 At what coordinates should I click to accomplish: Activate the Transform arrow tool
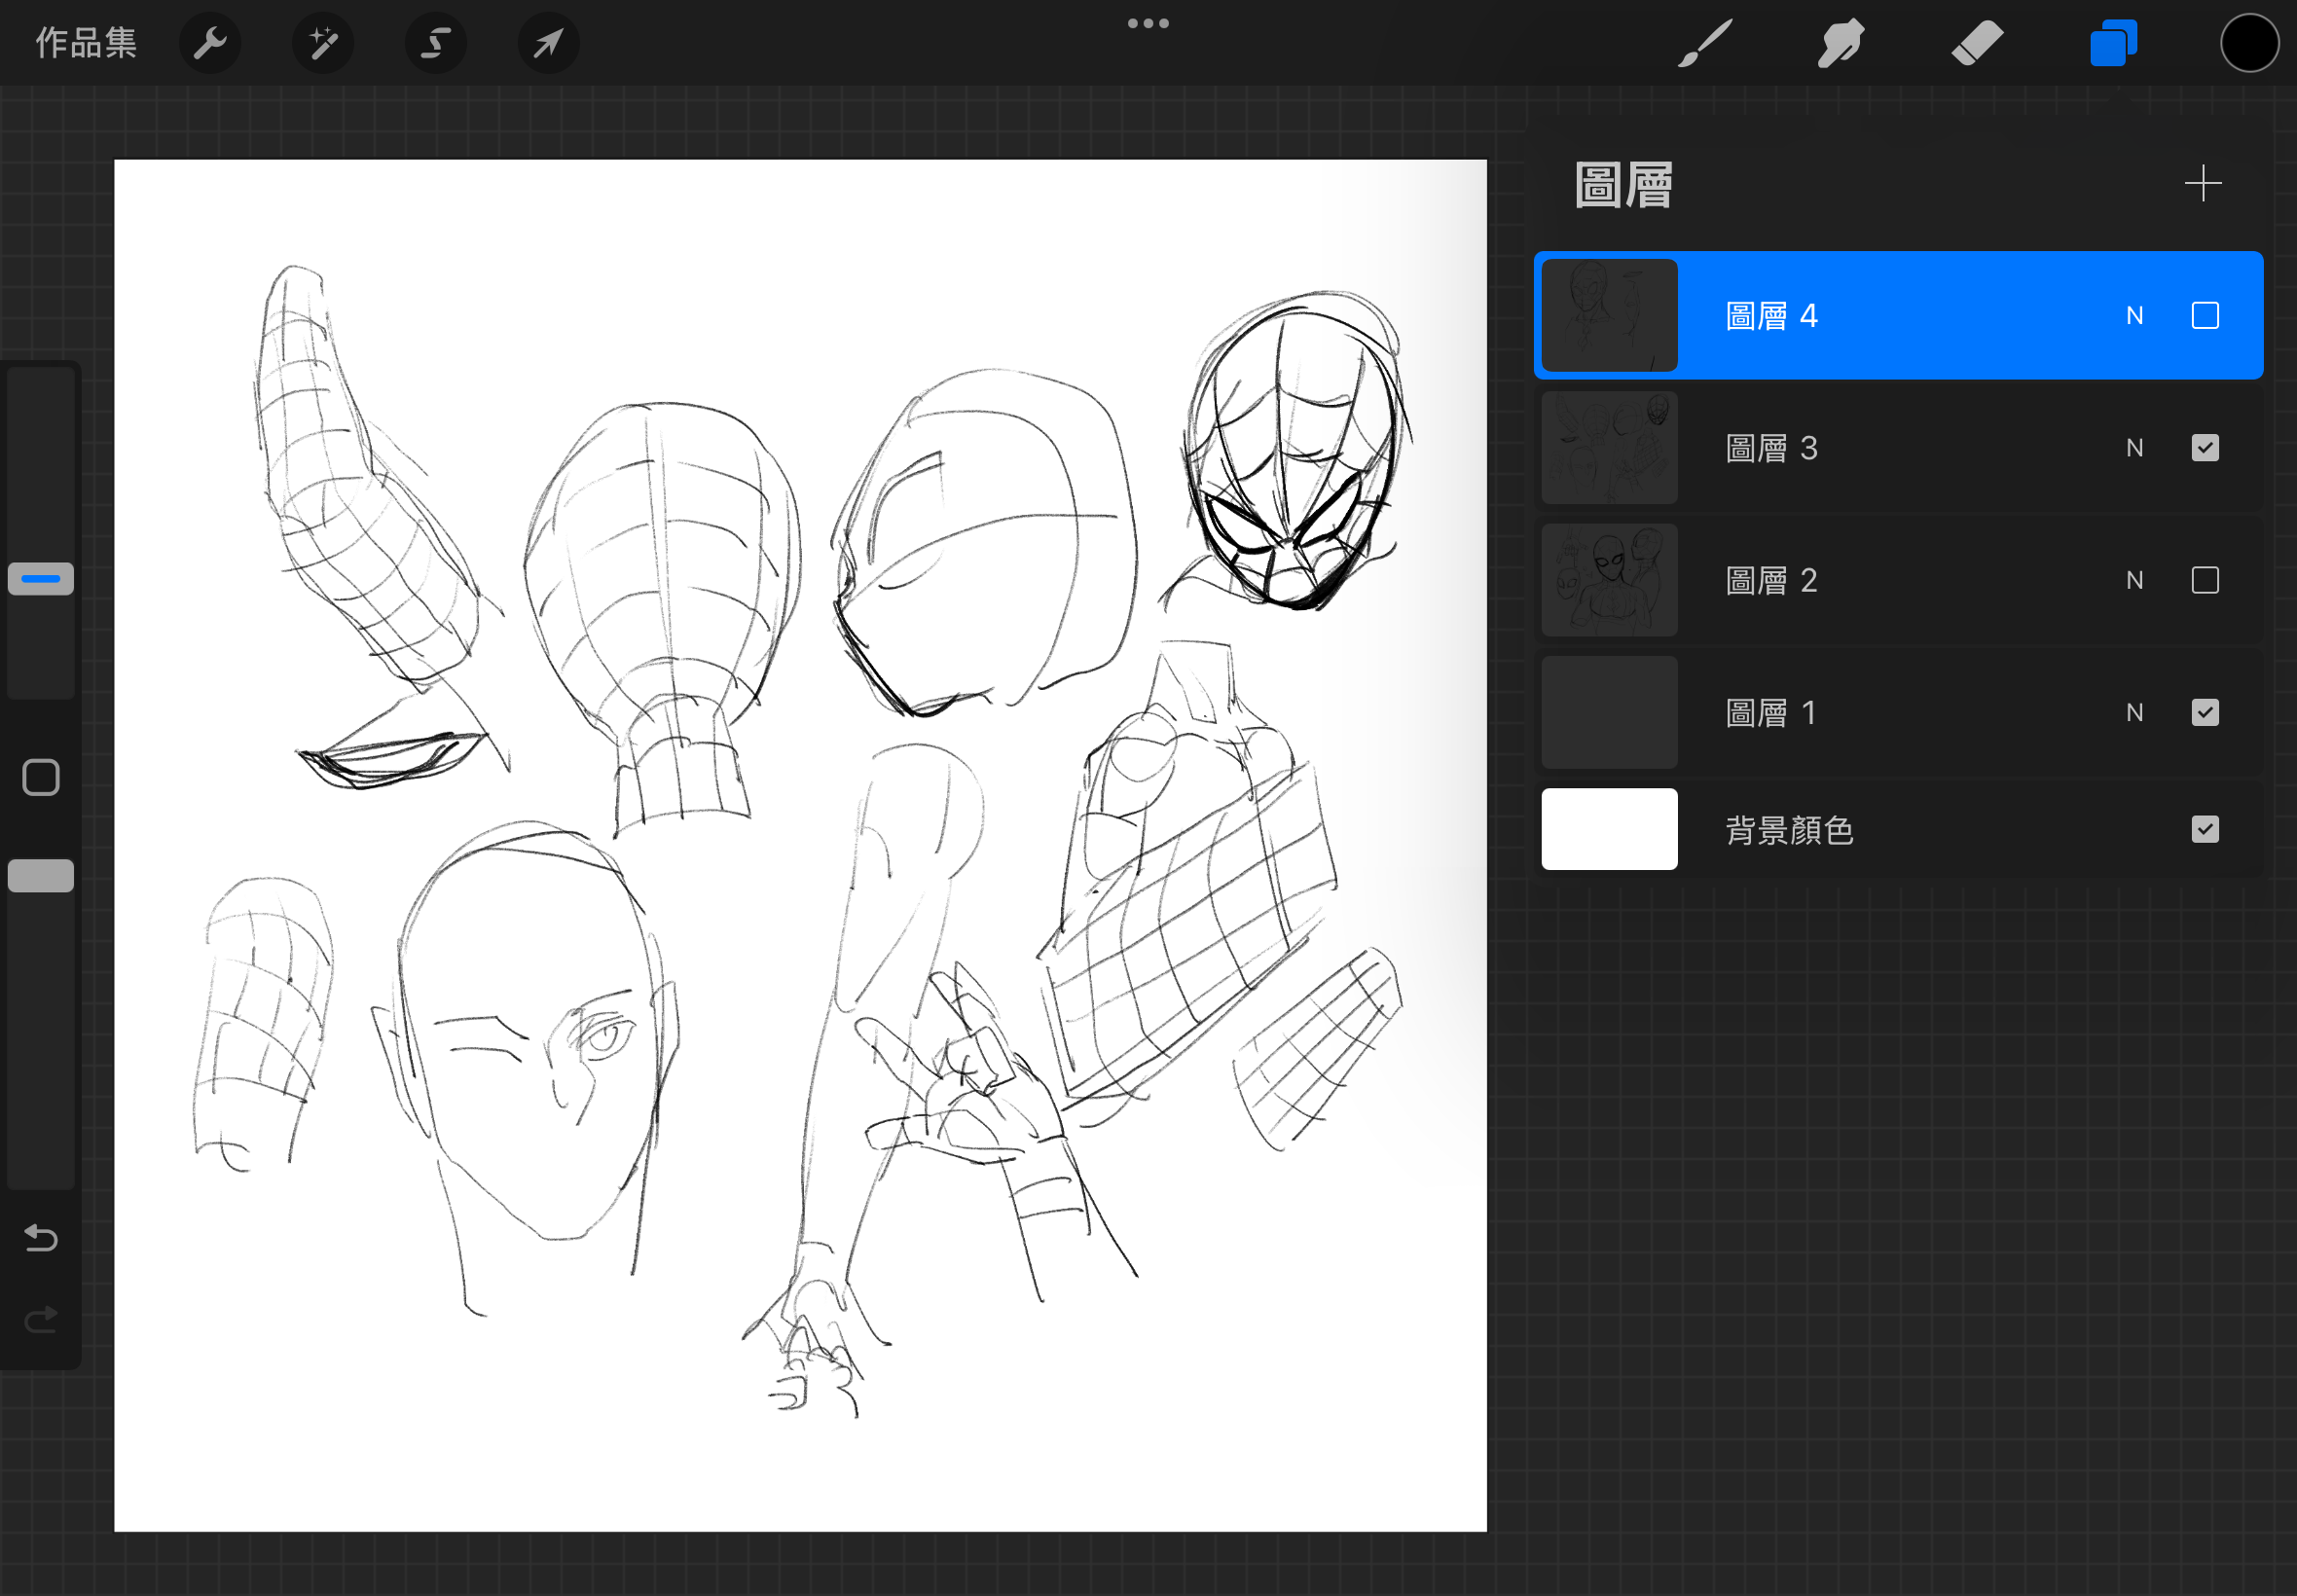[549, 43]
